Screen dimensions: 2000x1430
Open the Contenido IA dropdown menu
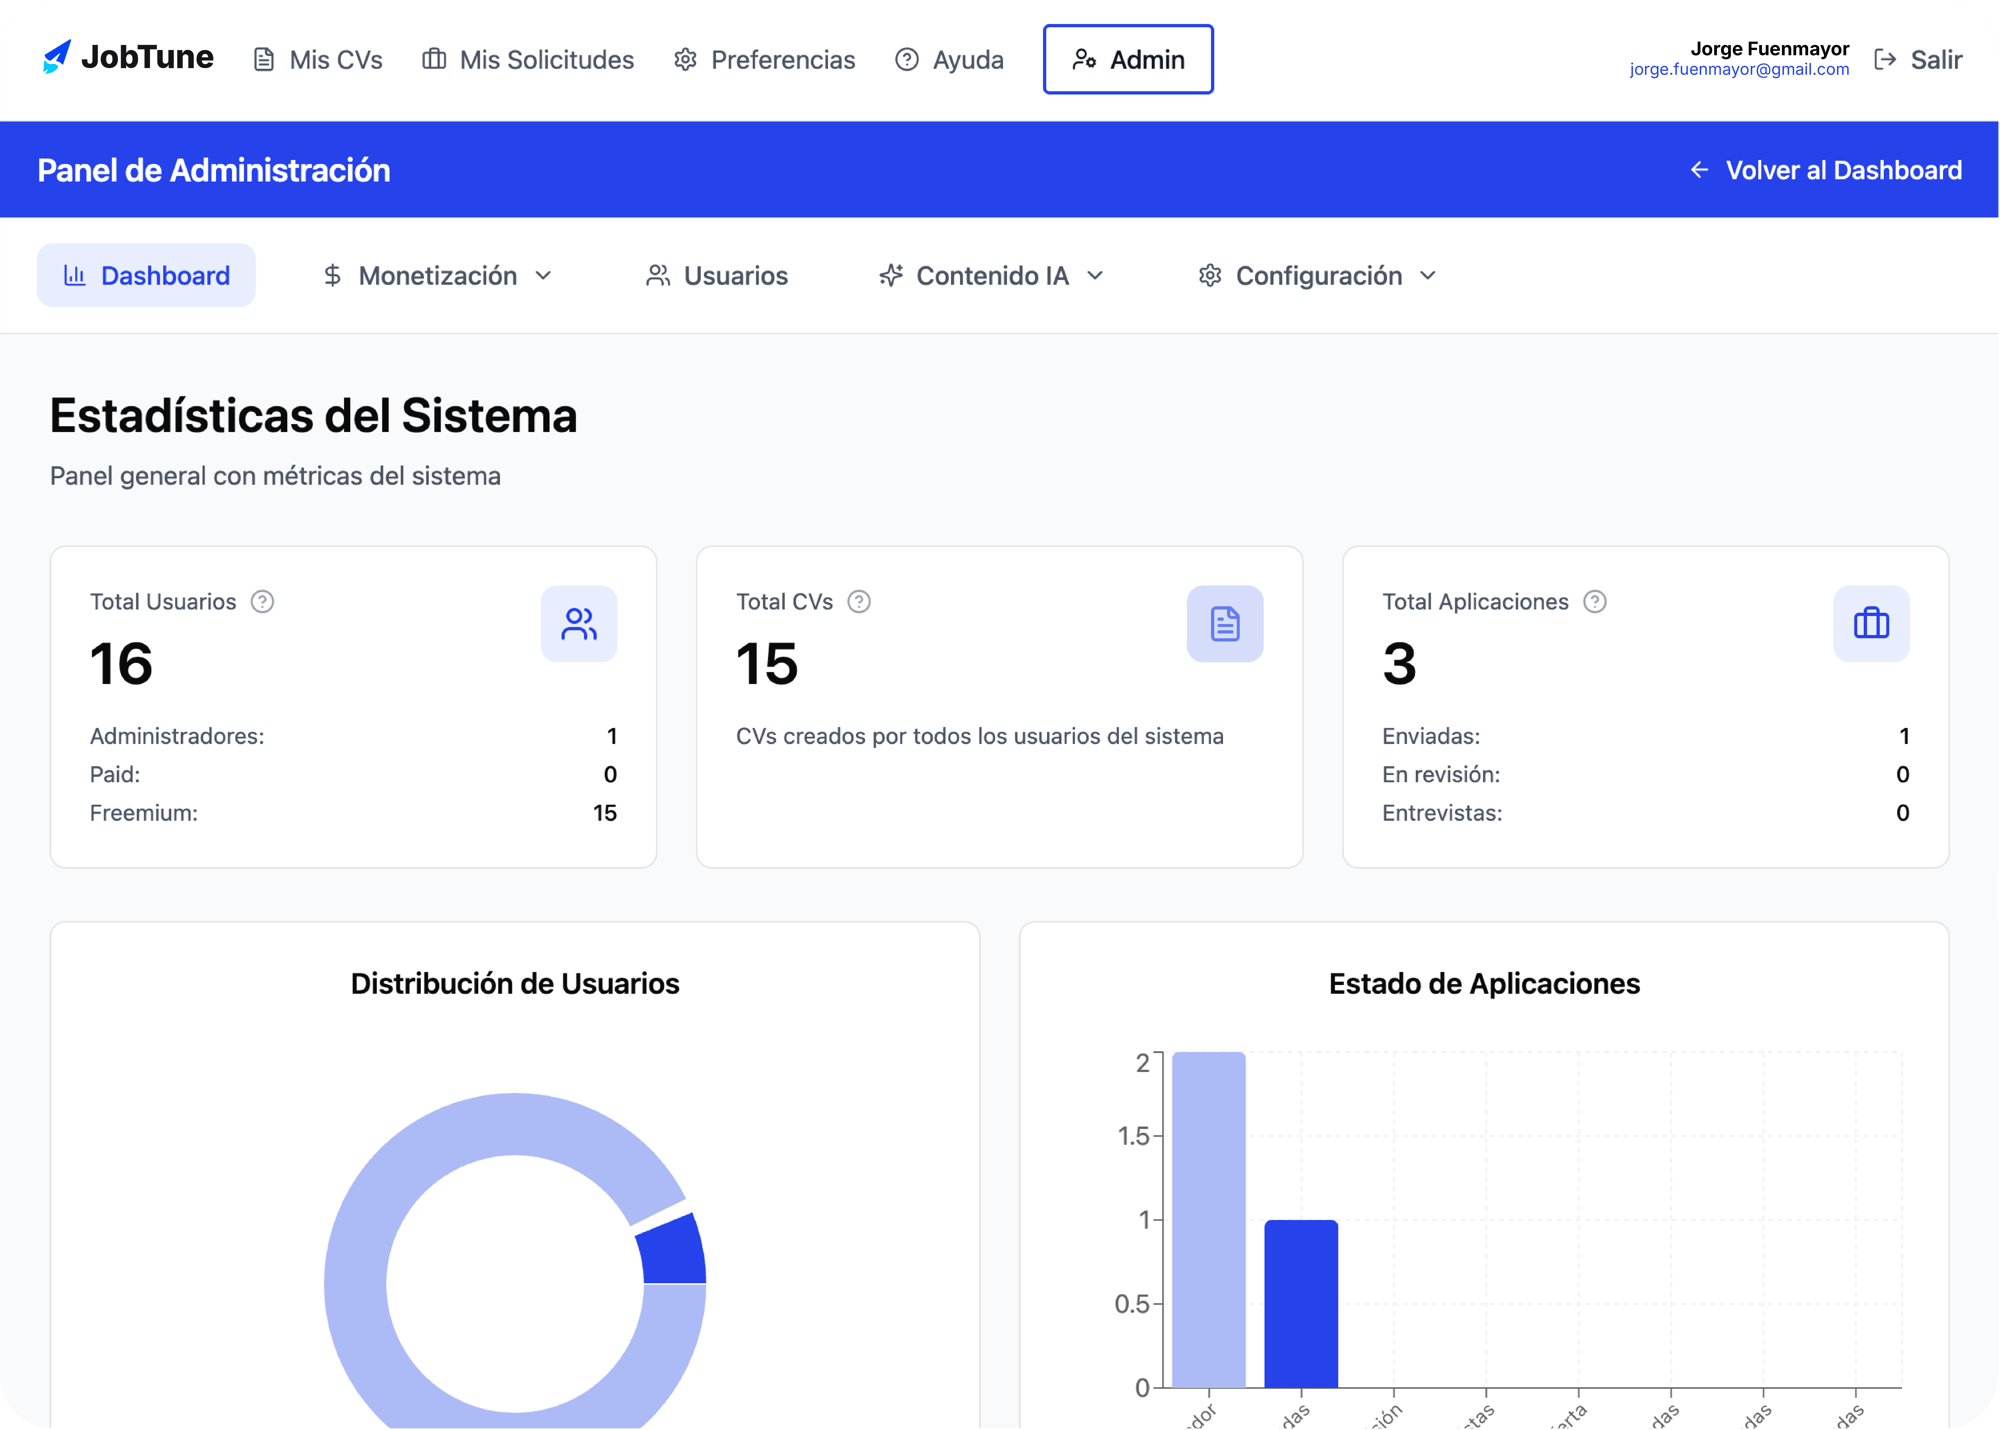(x=1096, y=276)
